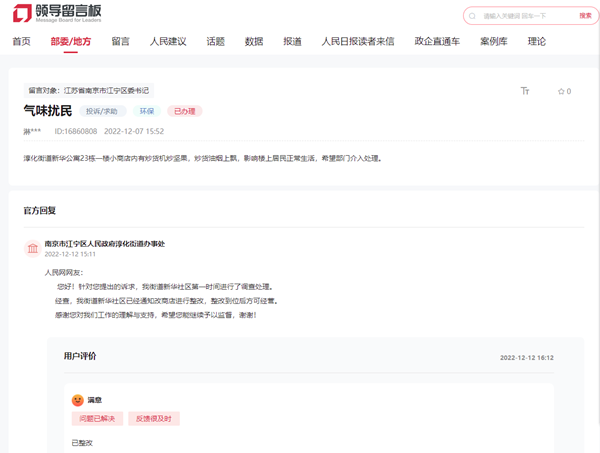600x453 pixels.
Task: Open the 理论 tab
Action: [x=536, y=41]
